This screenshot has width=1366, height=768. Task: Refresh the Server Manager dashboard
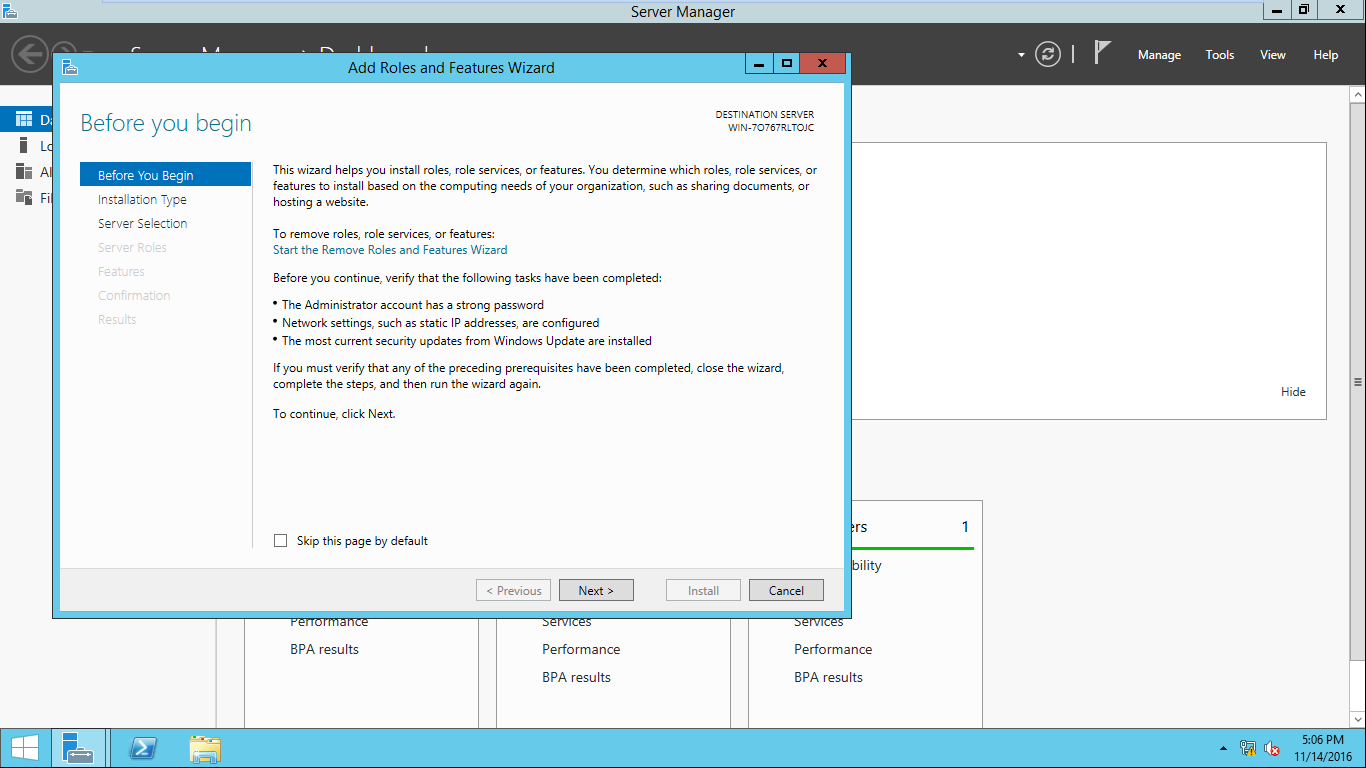tap(1047, 54)
